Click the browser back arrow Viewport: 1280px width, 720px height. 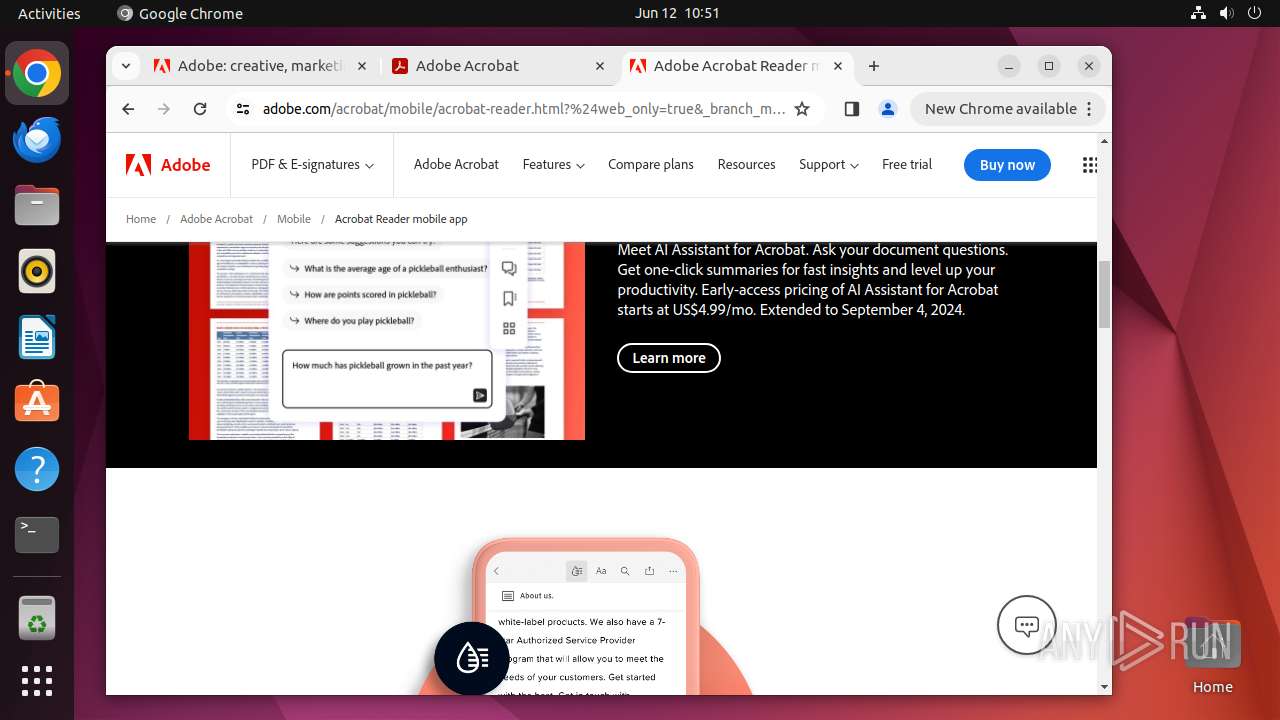pyautogui.click(x=128, y=109)
